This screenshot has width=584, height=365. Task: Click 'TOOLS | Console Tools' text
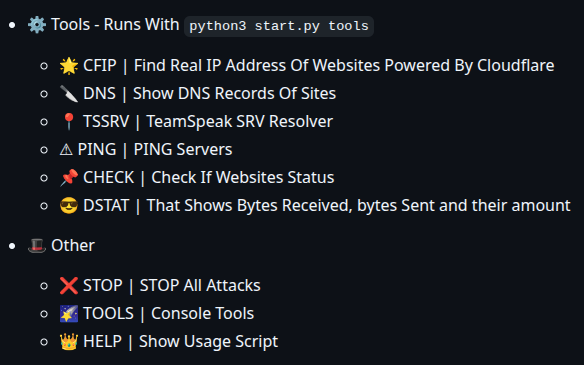click(x=168, y=313)
